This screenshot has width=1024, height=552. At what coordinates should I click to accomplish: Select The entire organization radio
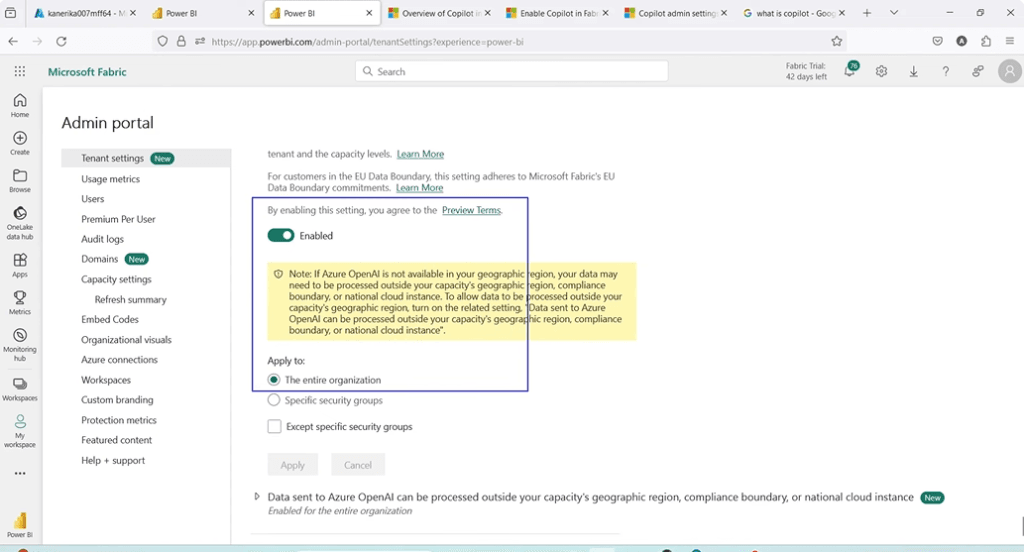coord(274,380)
